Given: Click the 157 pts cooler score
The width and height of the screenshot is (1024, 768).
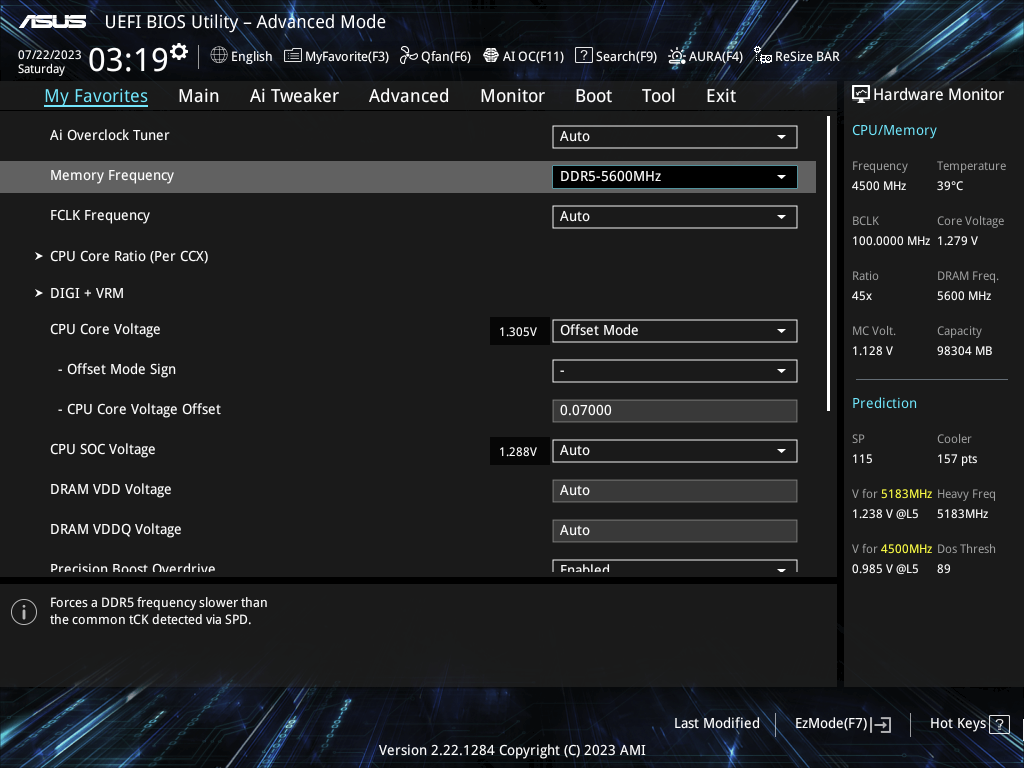Looking at the screenshot, I should [957, 459].
